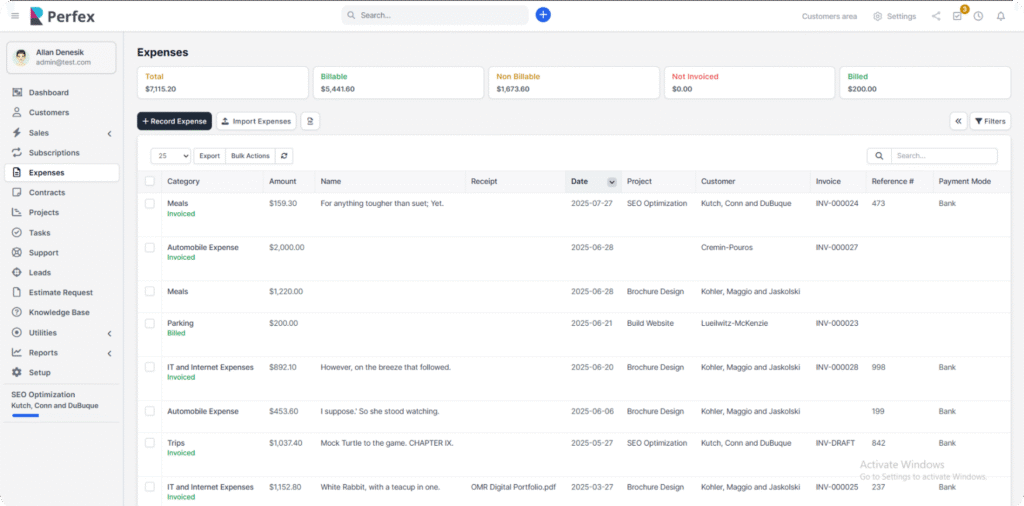Click the Knowledge Base question icon

tap(17, 312)
